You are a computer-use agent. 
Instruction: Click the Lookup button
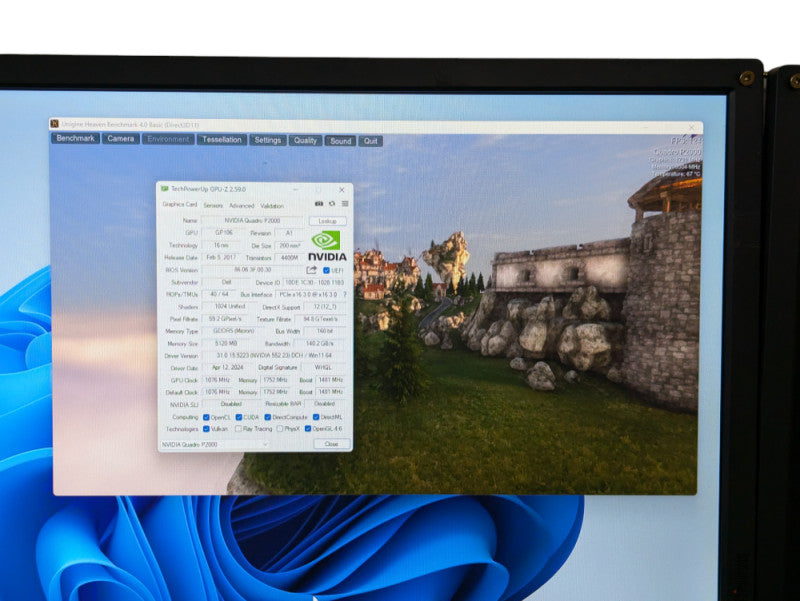coord(328,221)
